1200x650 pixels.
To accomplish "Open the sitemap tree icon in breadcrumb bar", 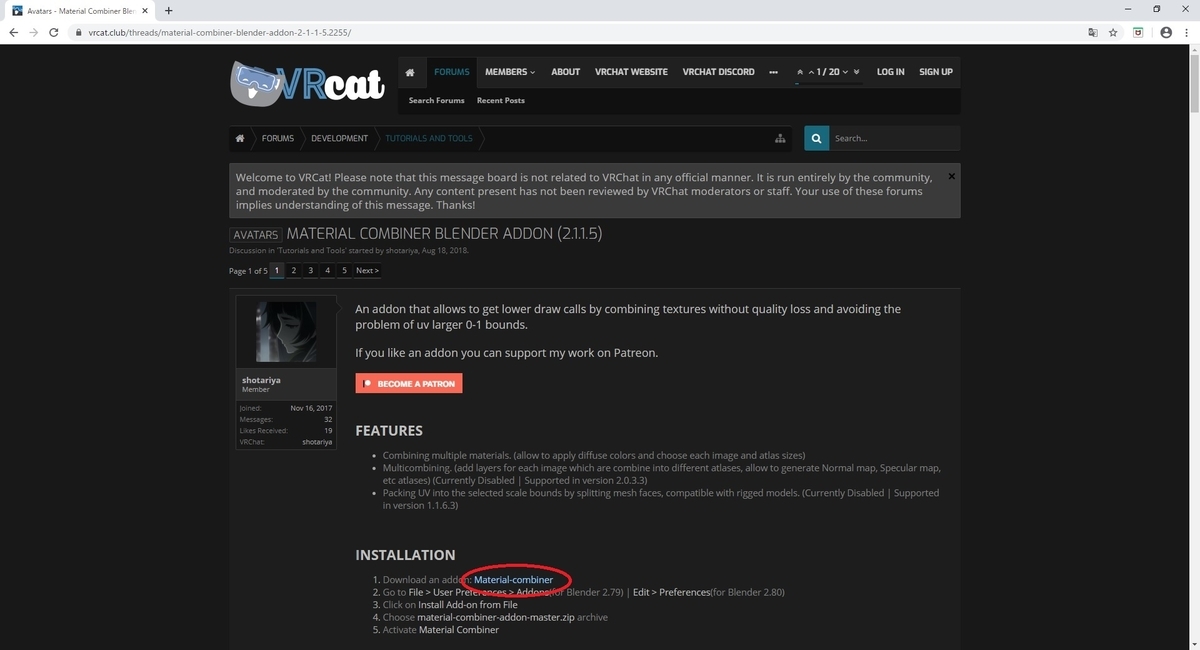I will 780,138.
